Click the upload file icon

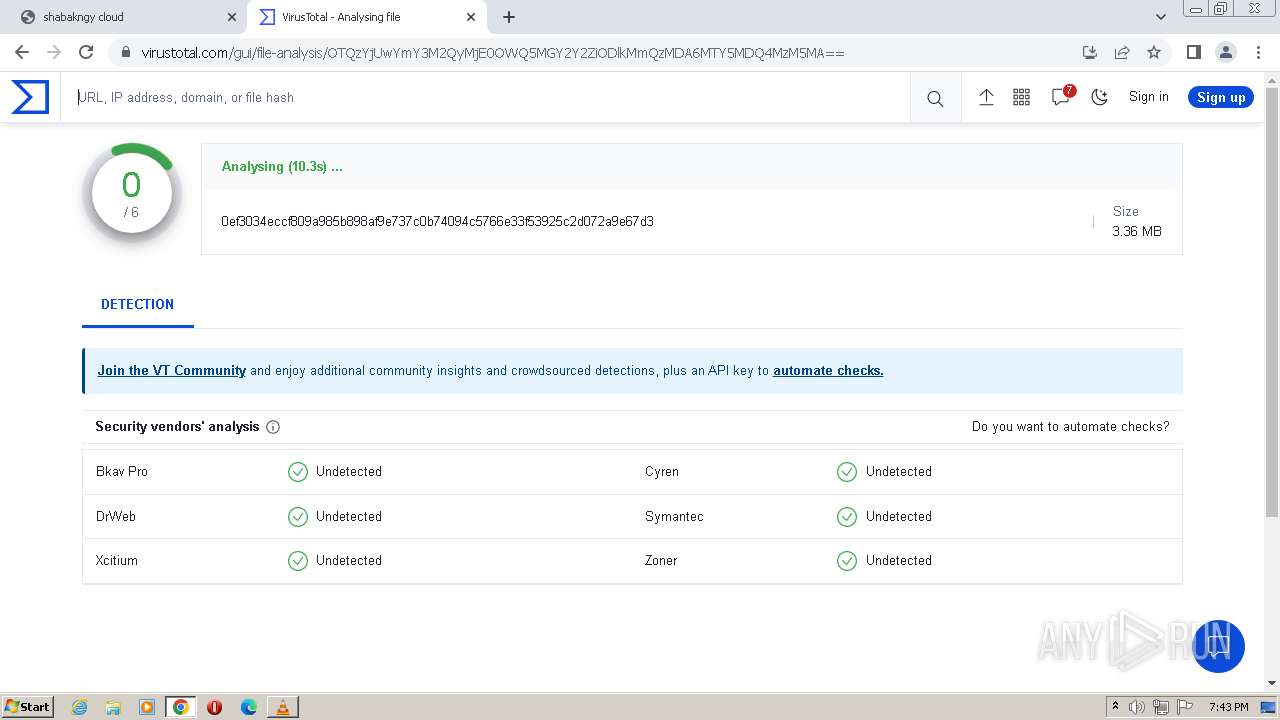tap(986, 97)
